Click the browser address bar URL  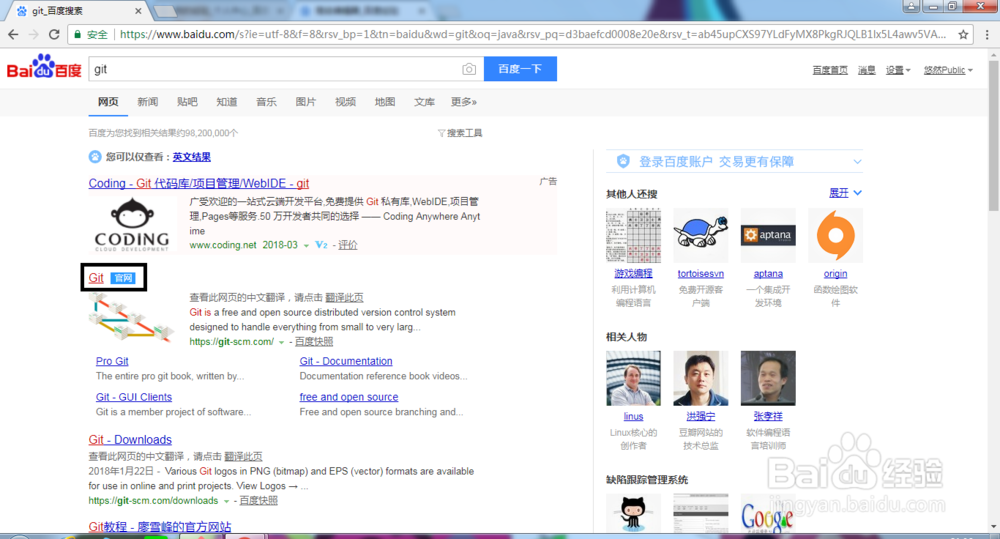(x=533, y=34)
